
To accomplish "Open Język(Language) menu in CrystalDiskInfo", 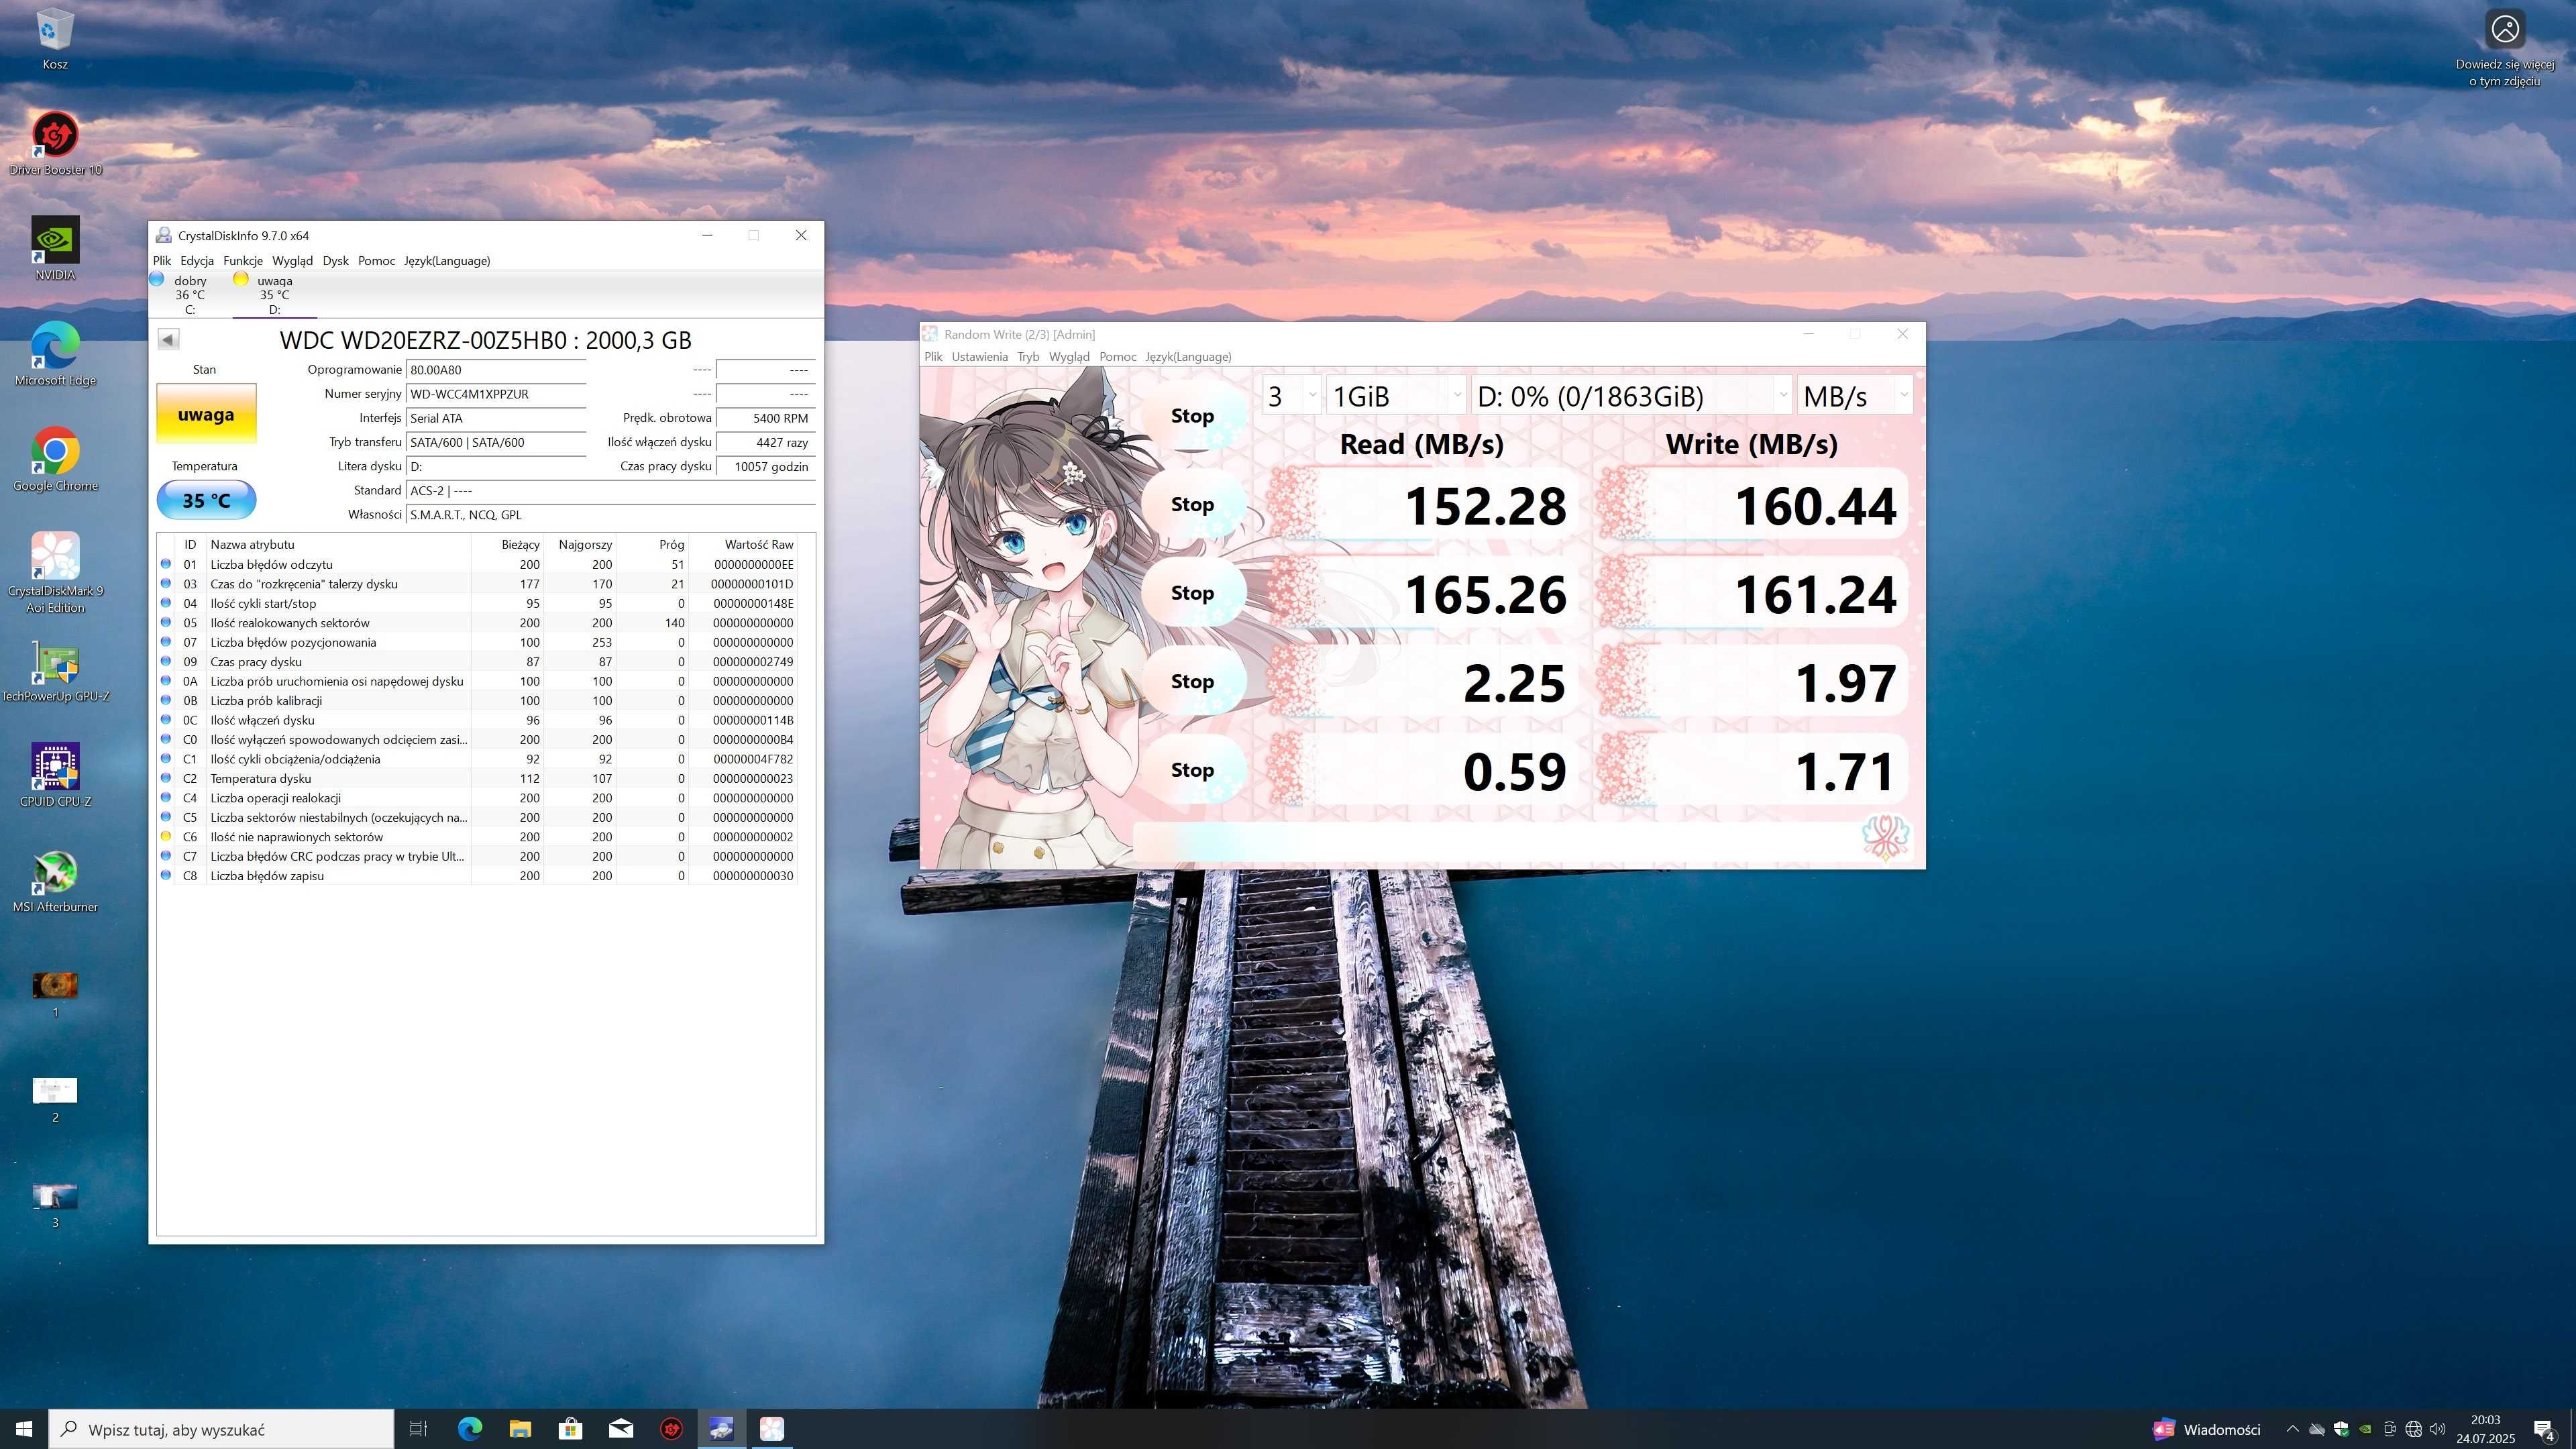I will 447,260.
